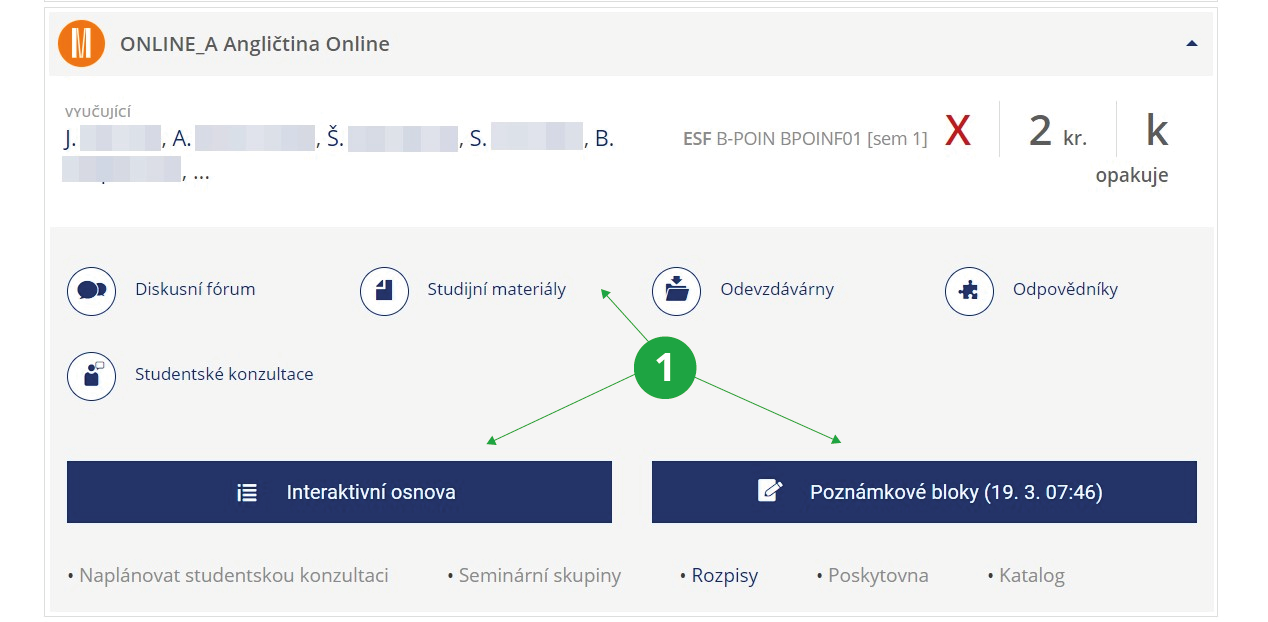
Task: Click the orange M course logo icon
Action: tap(82, 44)
